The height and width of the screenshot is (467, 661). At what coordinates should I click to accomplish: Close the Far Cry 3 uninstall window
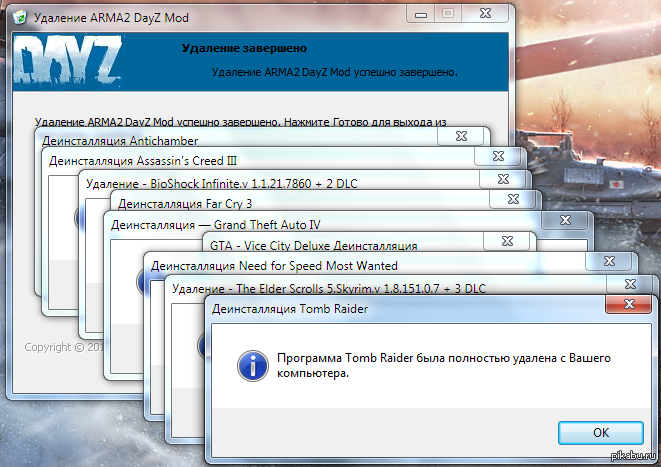513,199
